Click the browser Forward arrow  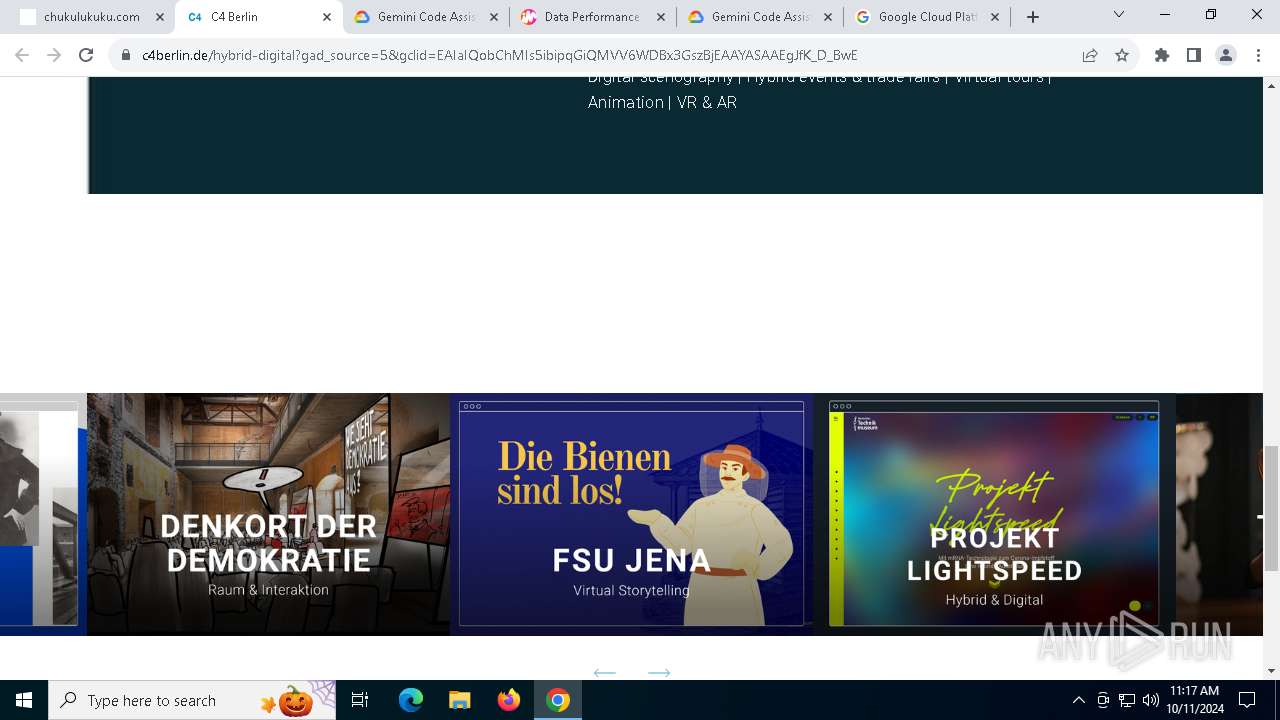click(54, 55)
